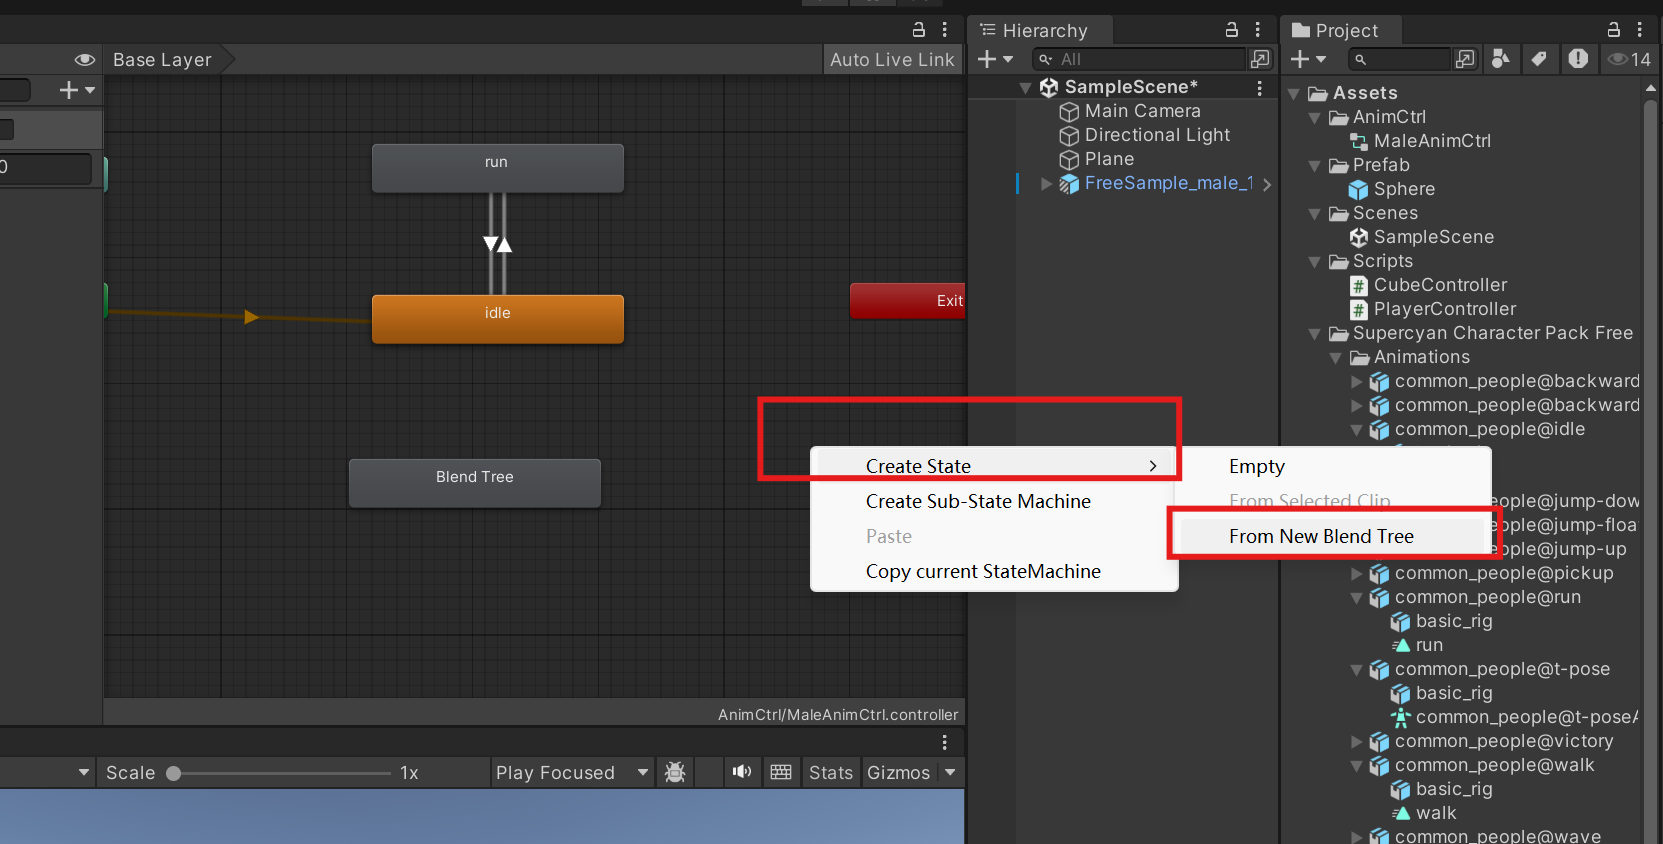
Task: Expand FreeSample_male_1 in Hierarchy
Action: point(1046,184)
